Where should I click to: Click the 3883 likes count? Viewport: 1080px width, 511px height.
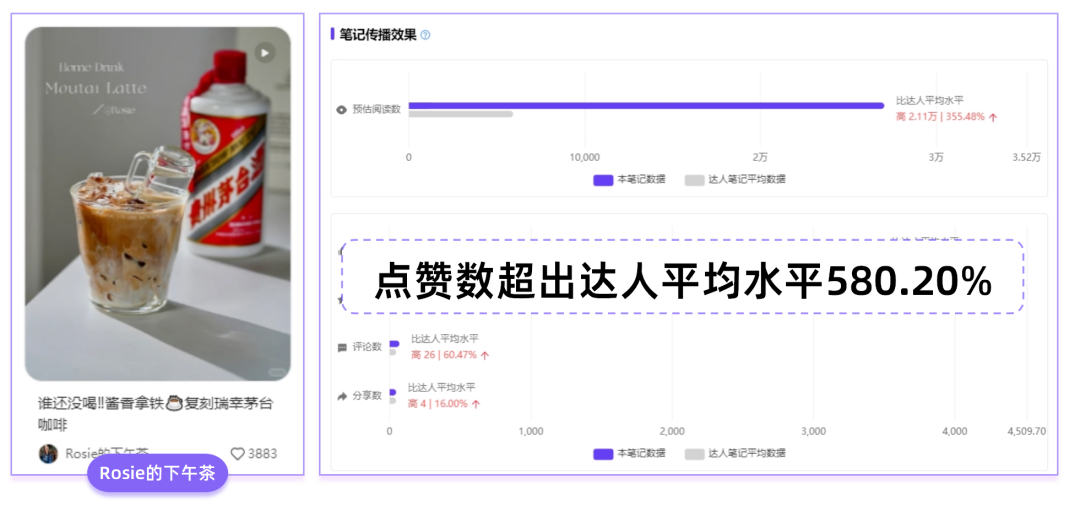(x=262, y=454)
